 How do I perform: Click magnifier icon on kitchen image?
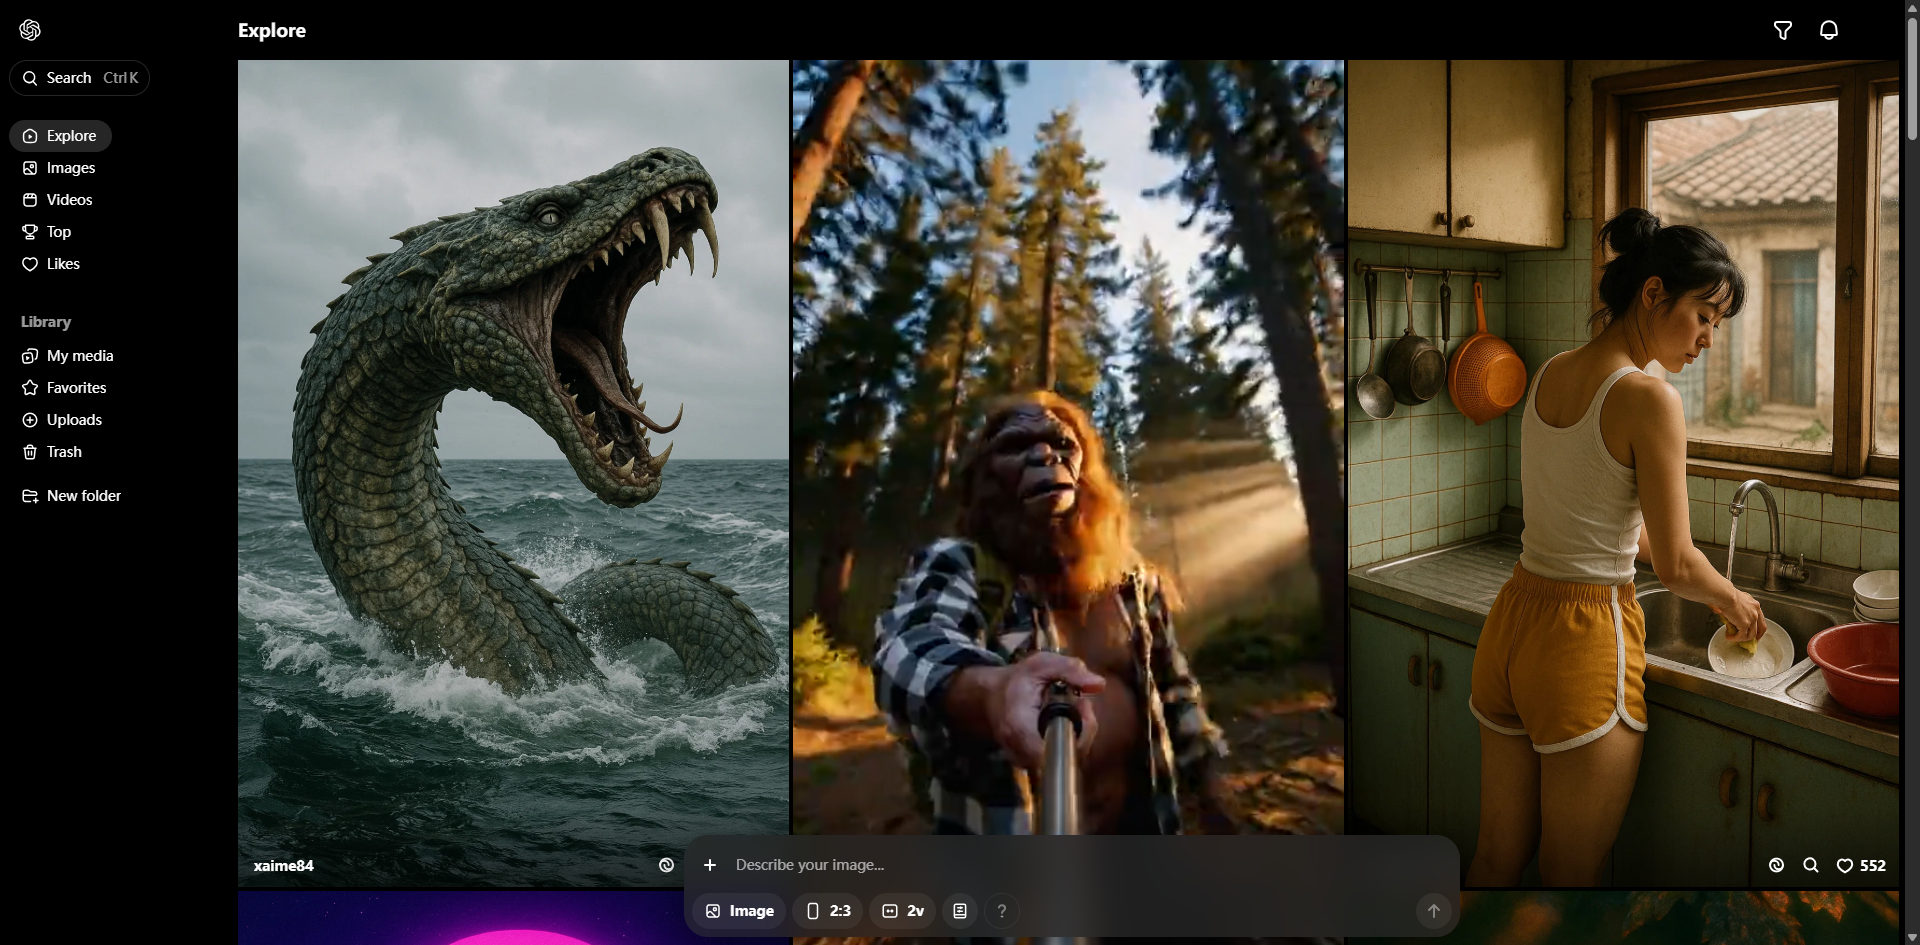1810,866
